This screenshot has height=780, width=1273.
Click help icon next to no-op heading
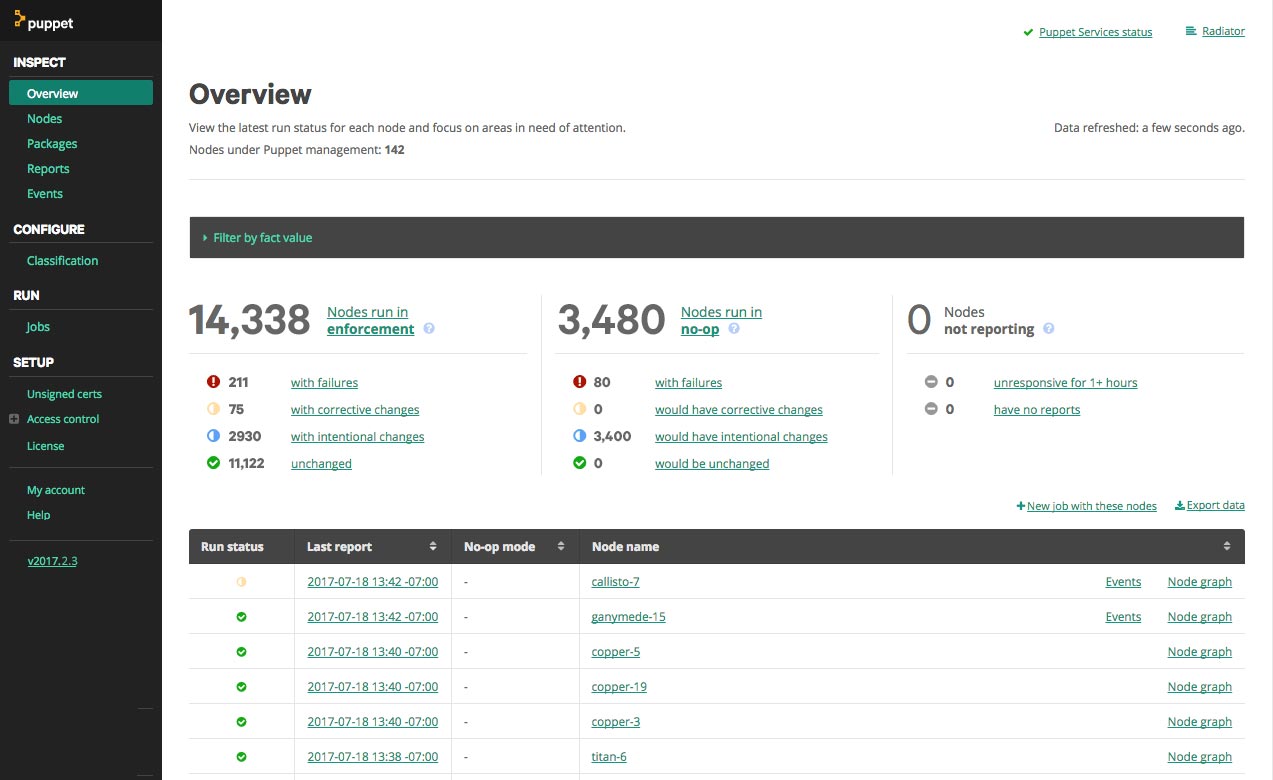coord(734,329)
